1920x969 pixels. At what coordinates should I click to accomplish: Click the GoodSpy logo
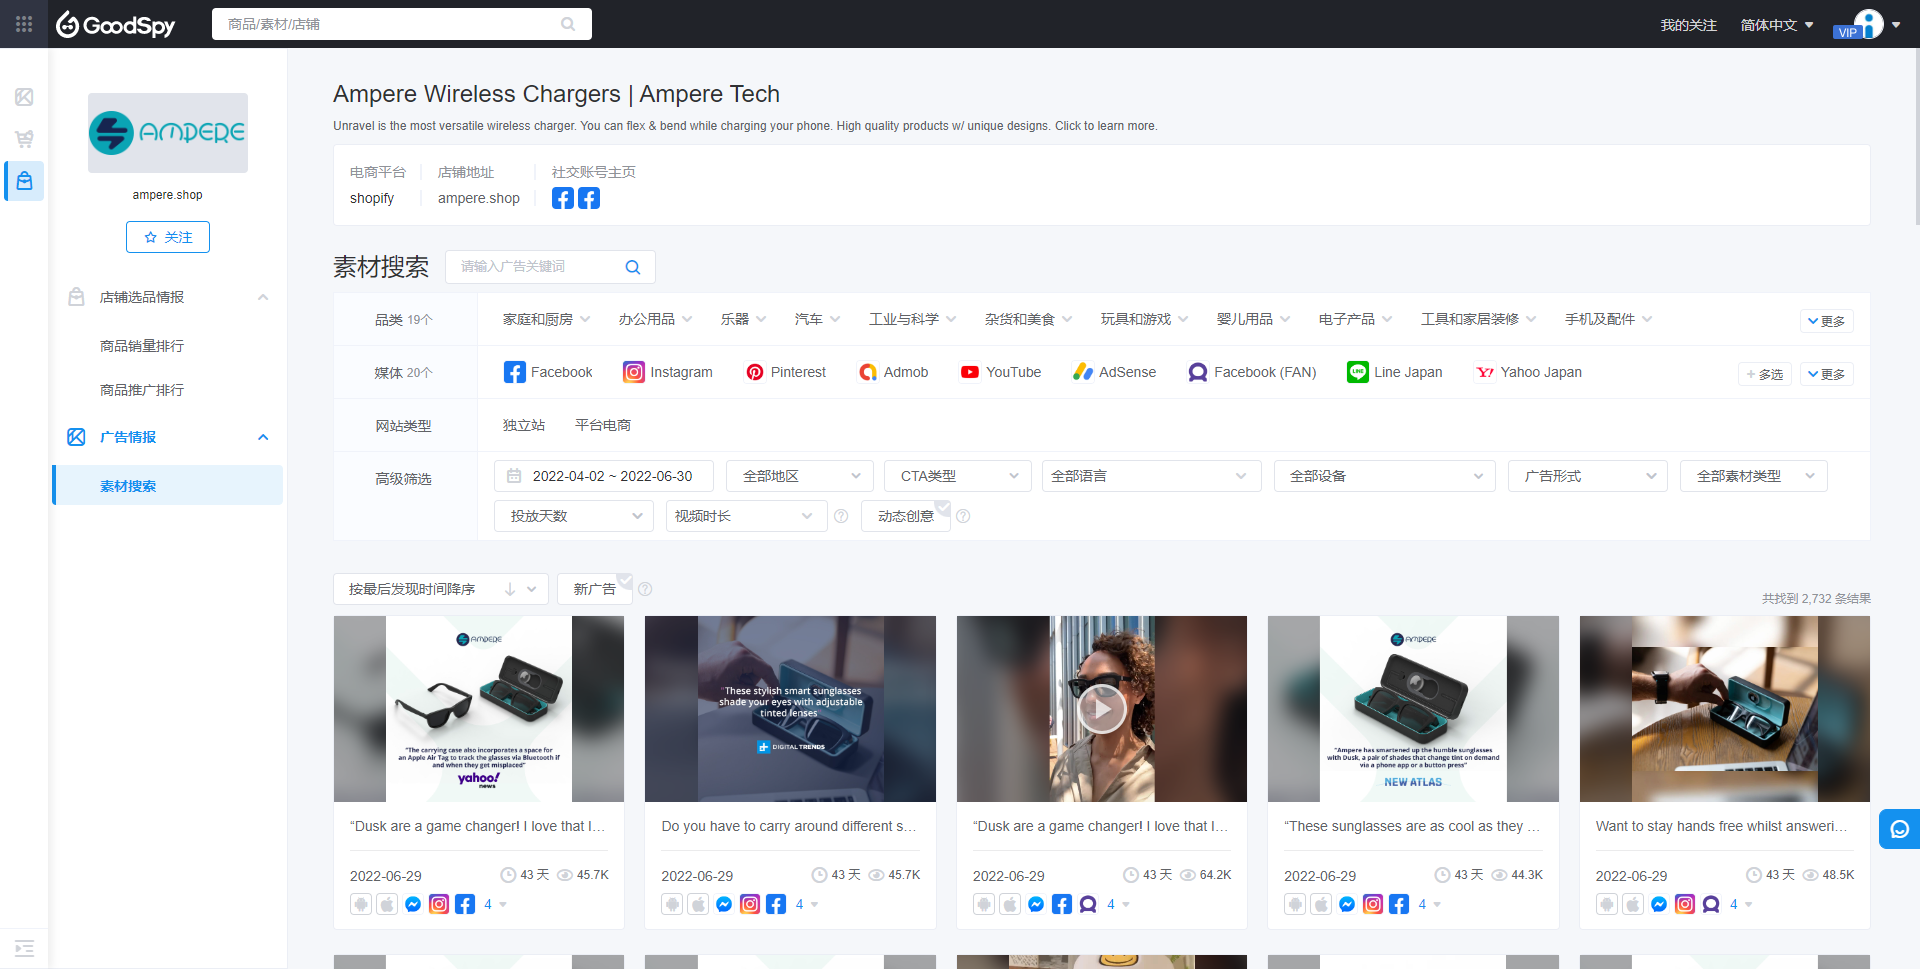click(116, 24)
